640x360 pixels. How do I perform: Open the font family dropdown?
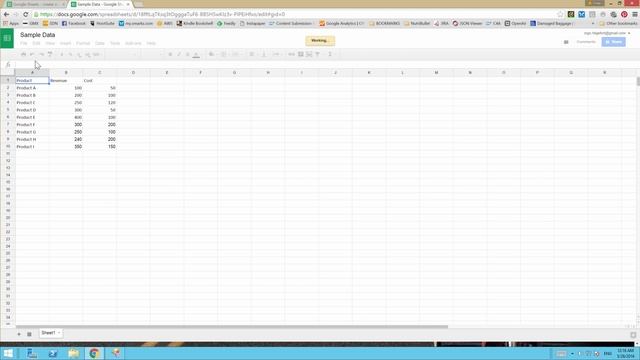coord(122,54)
